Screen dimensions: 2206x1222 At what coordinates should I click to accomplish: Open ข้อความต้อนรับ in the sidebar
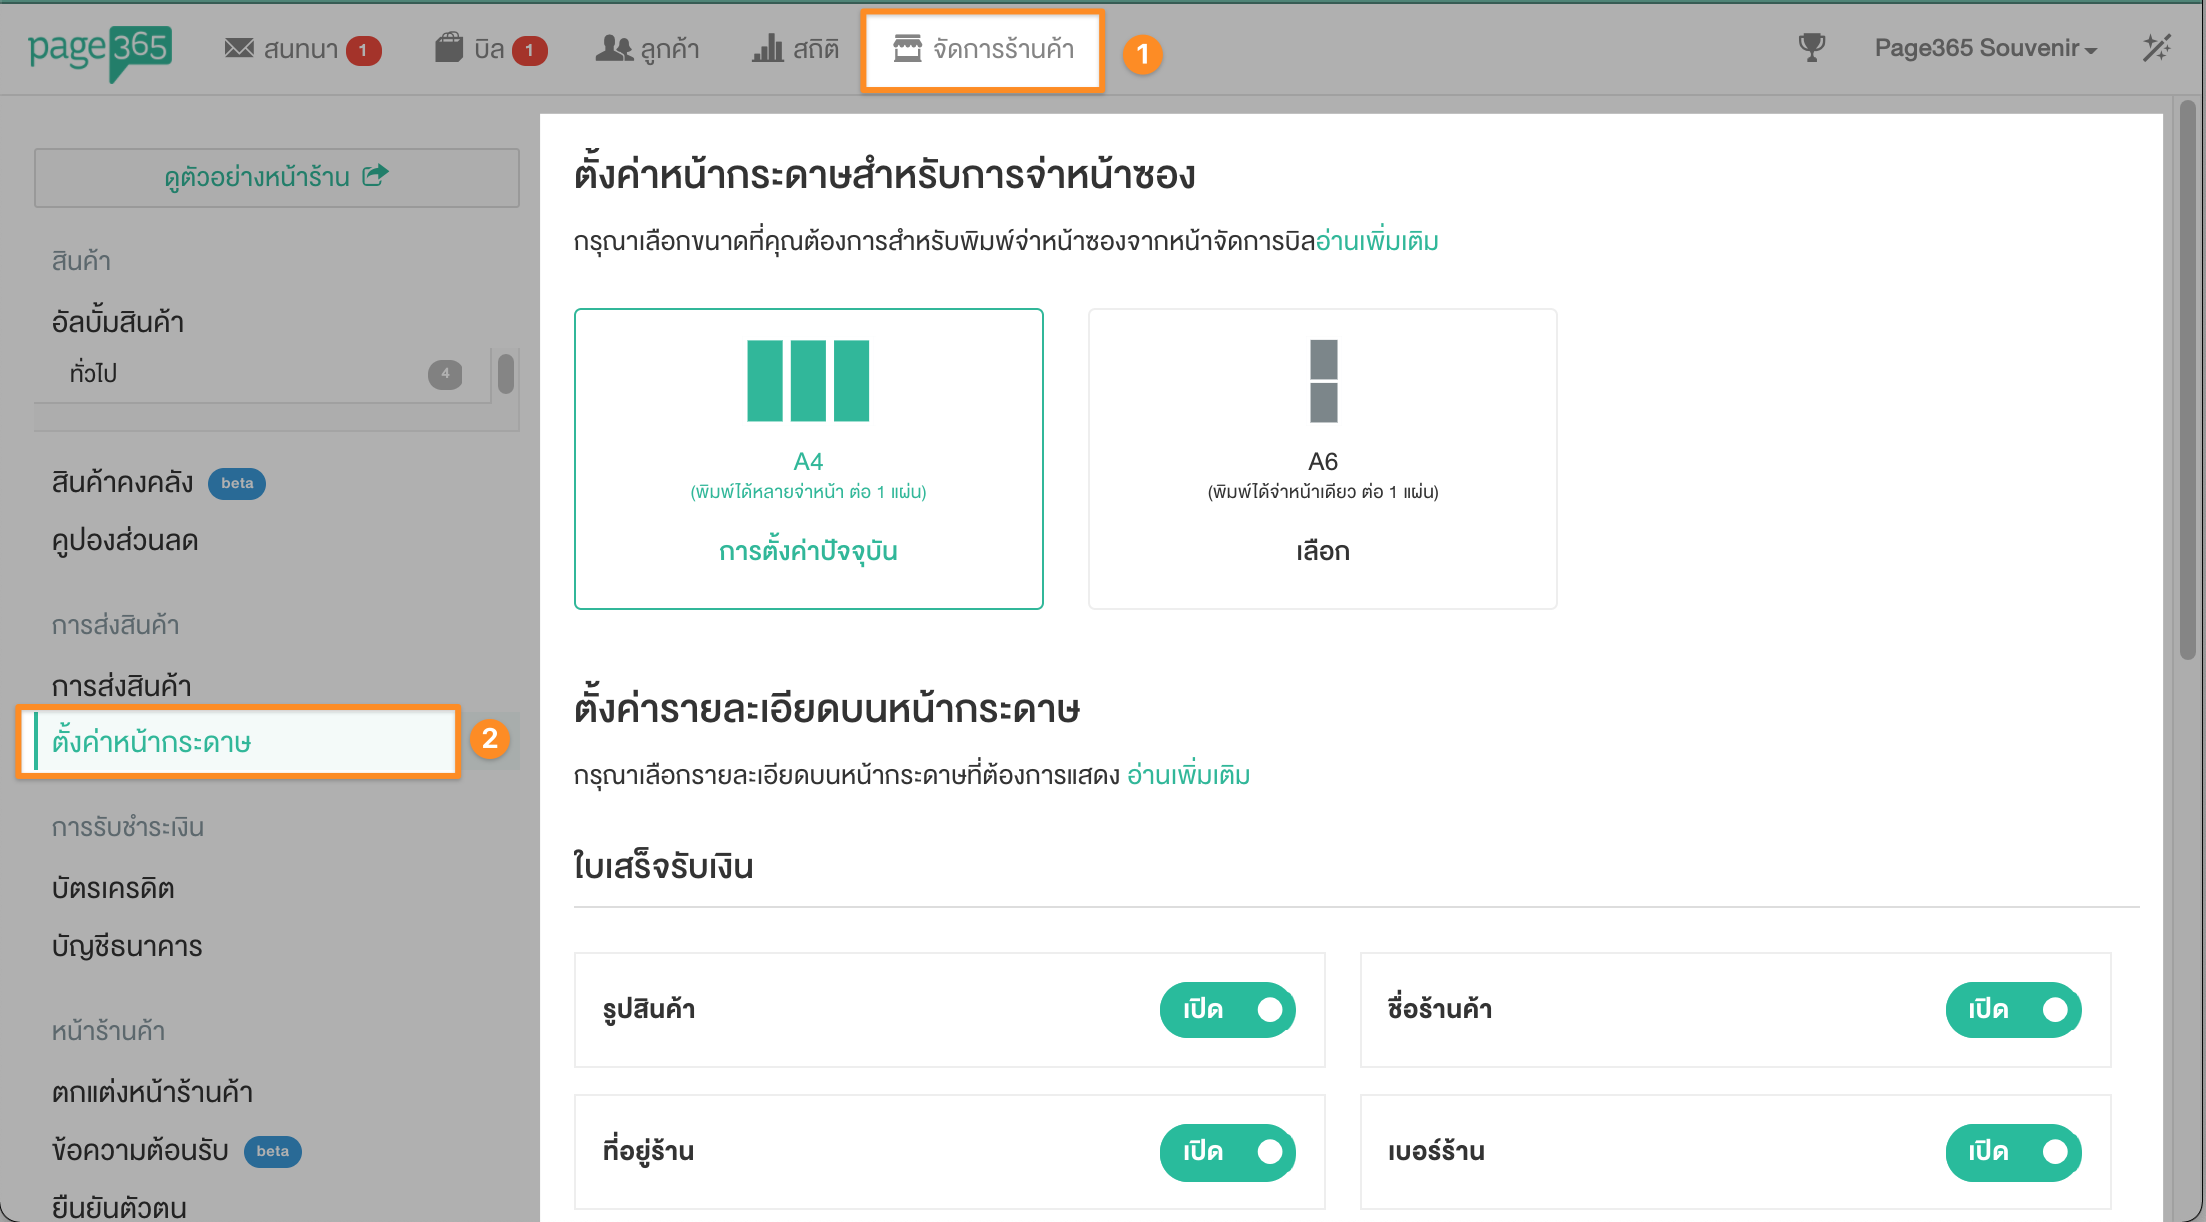(140, 1150)
